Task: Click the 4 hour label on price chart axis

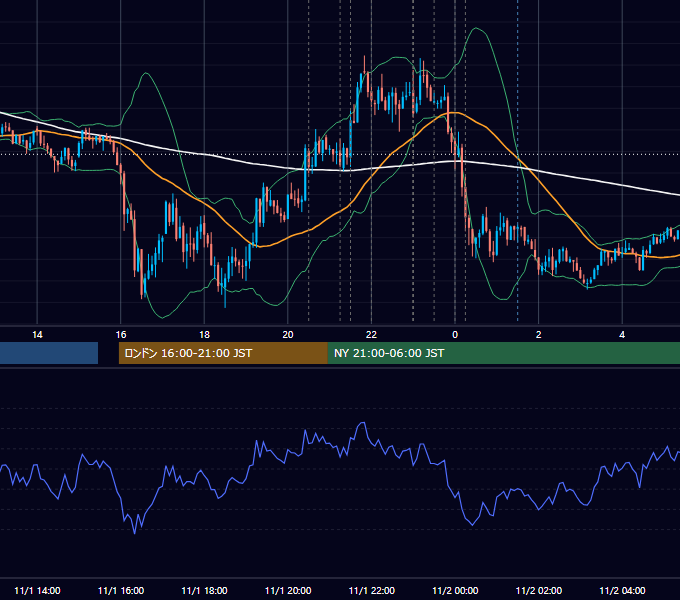Action: tap(622, 335)
